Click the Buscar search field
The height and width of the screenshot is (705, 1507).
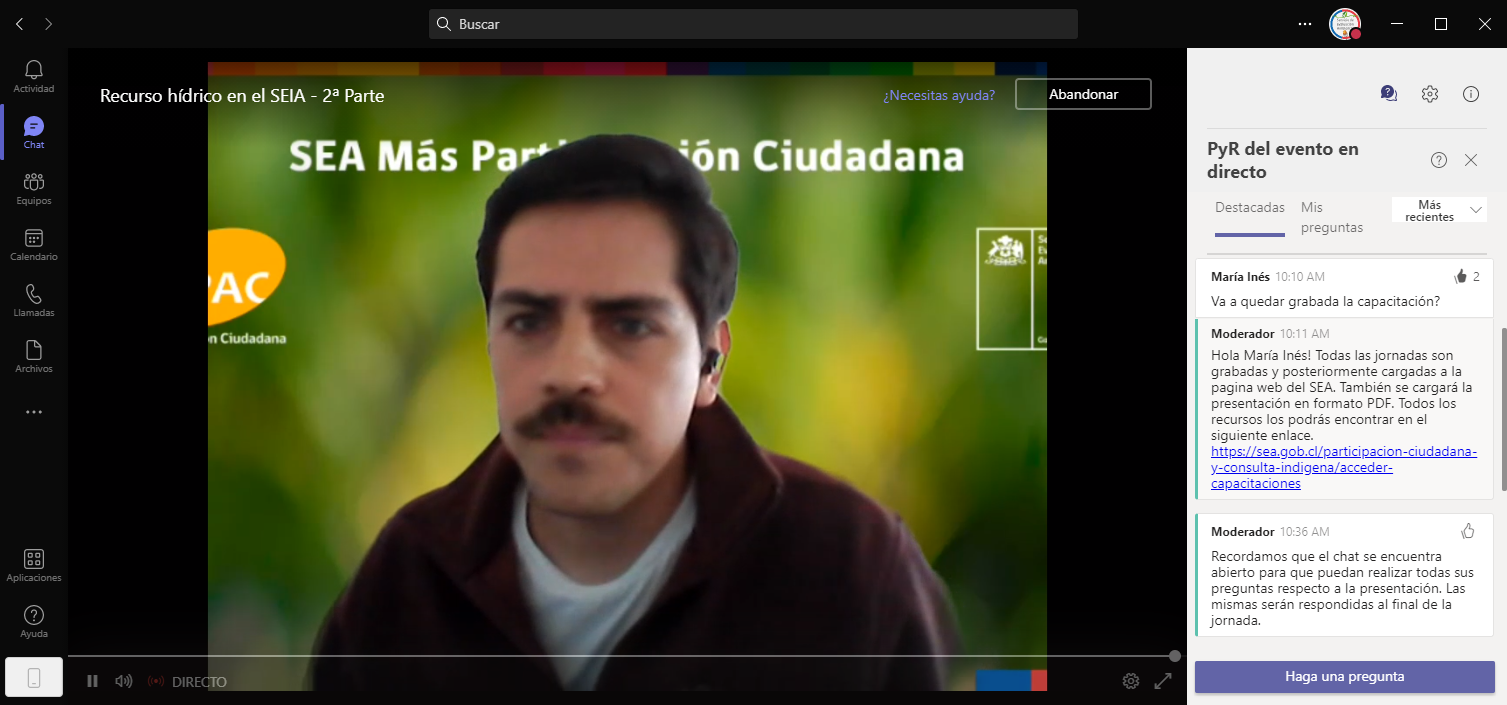(753, 24)
